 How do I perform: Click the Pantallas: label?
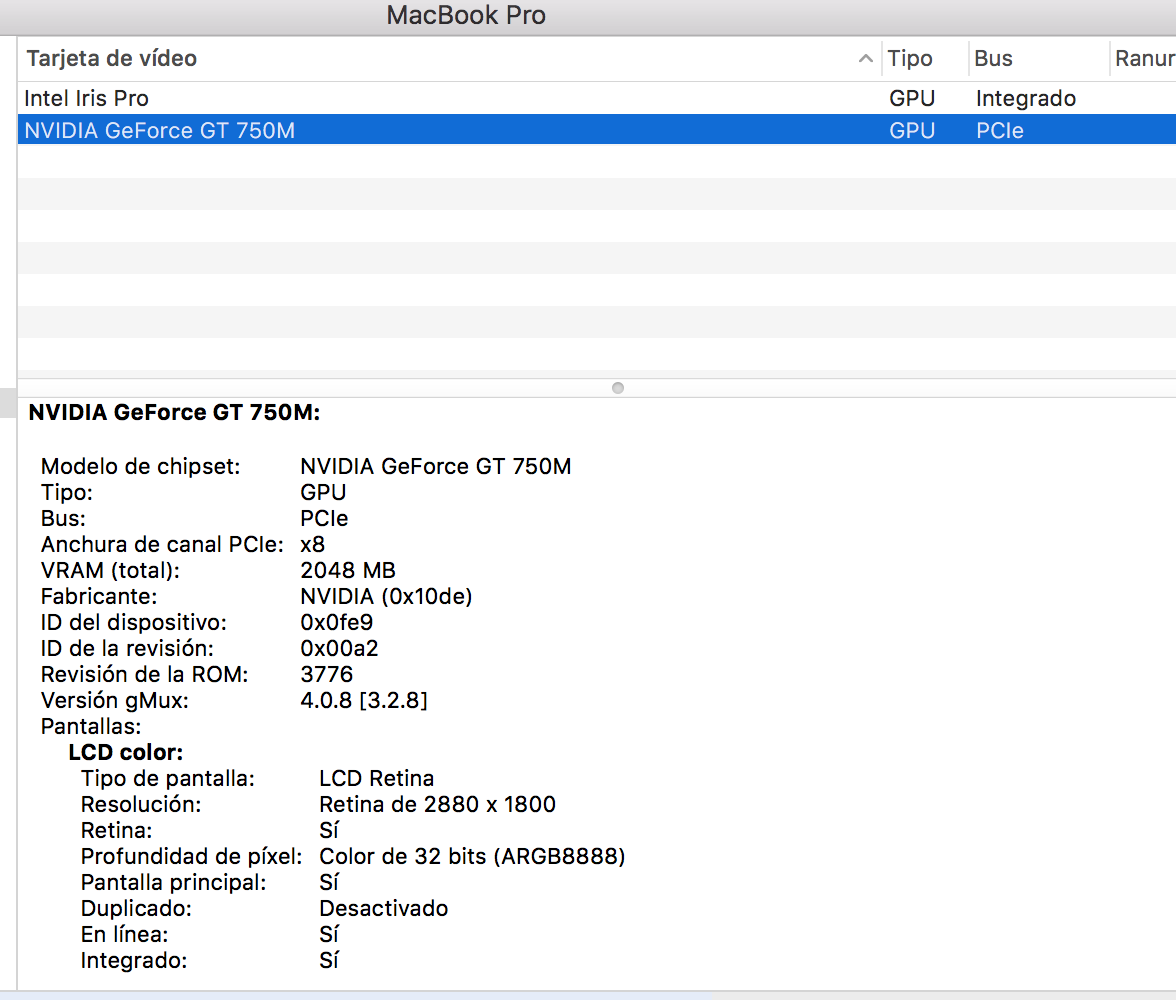click(x=91, y=726)
